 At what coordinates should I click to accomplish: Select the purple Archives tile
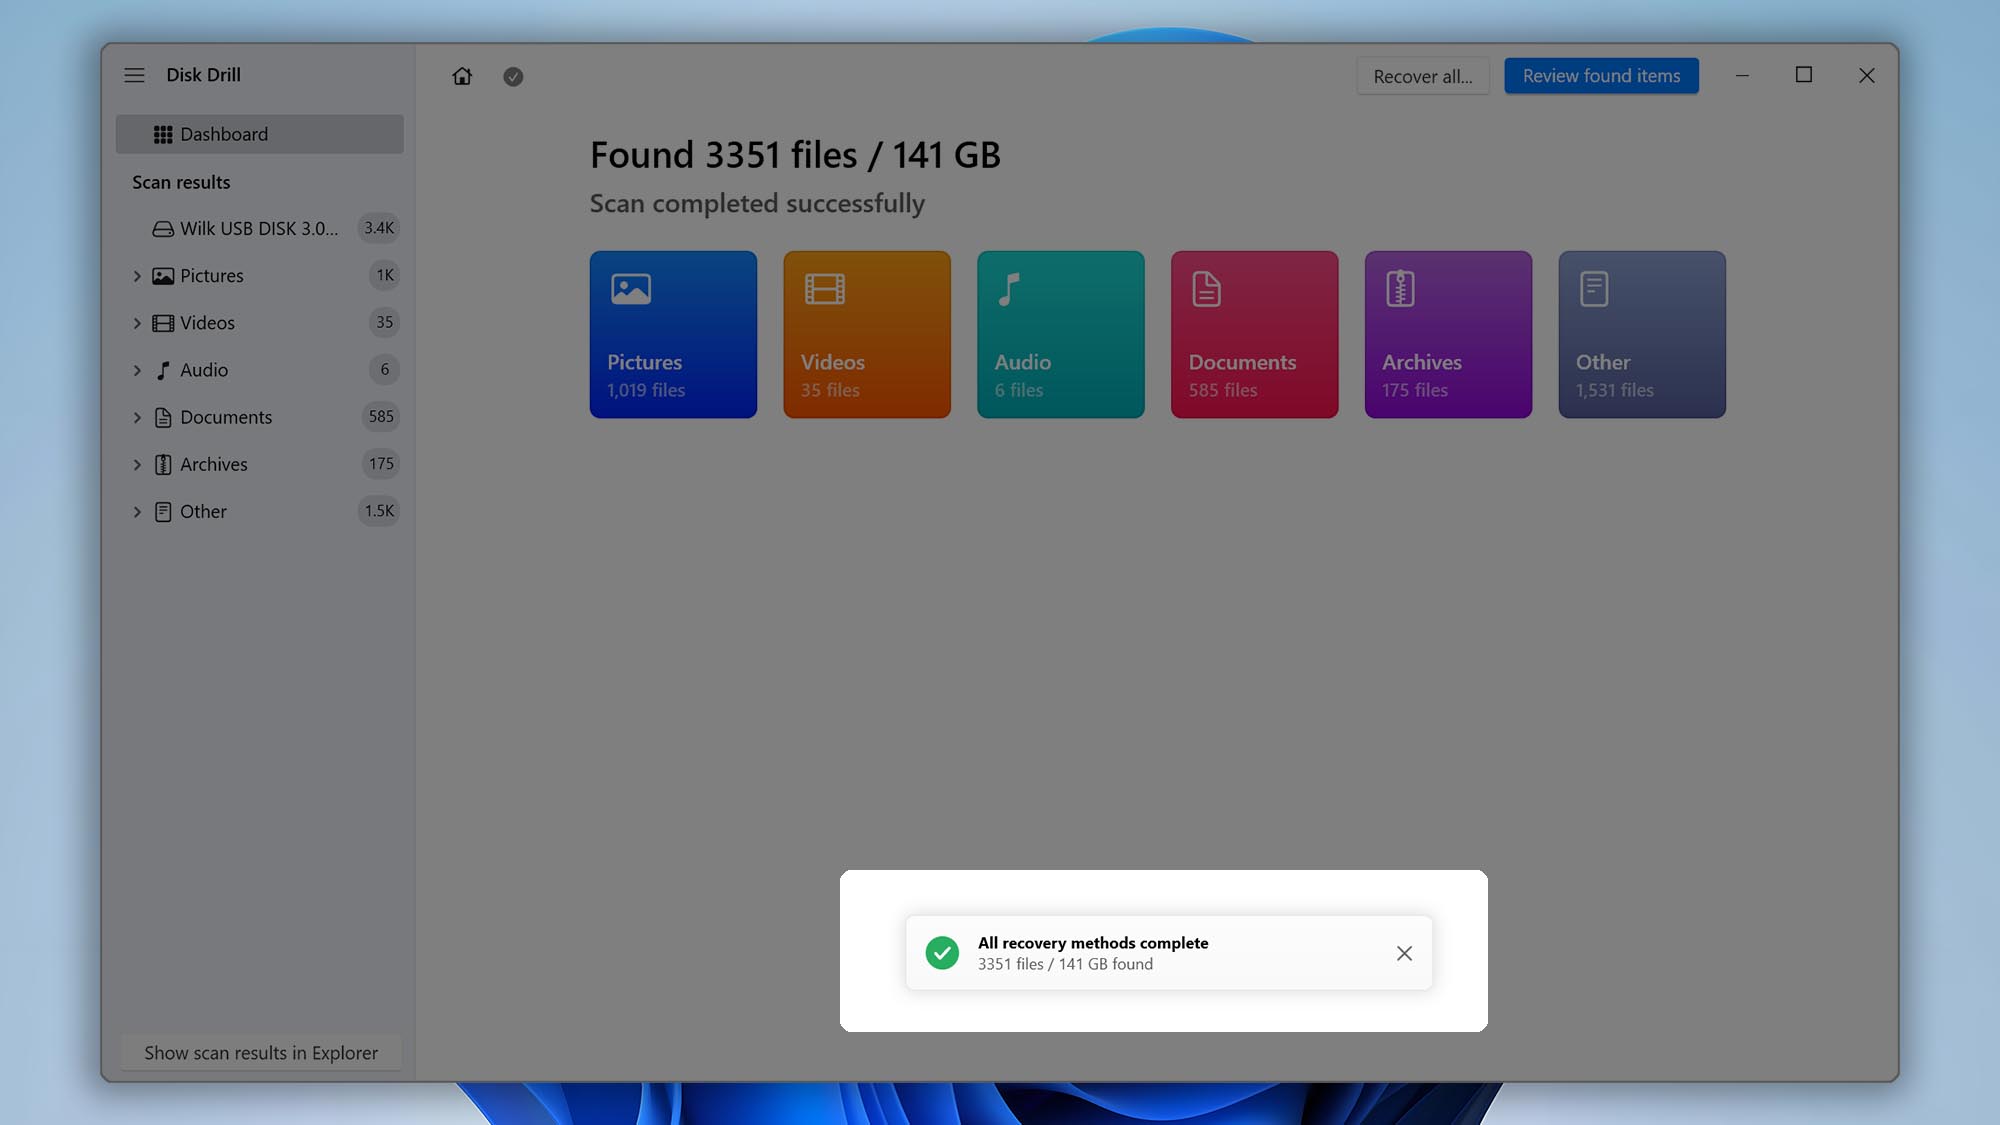click(x=1447, y=334)
